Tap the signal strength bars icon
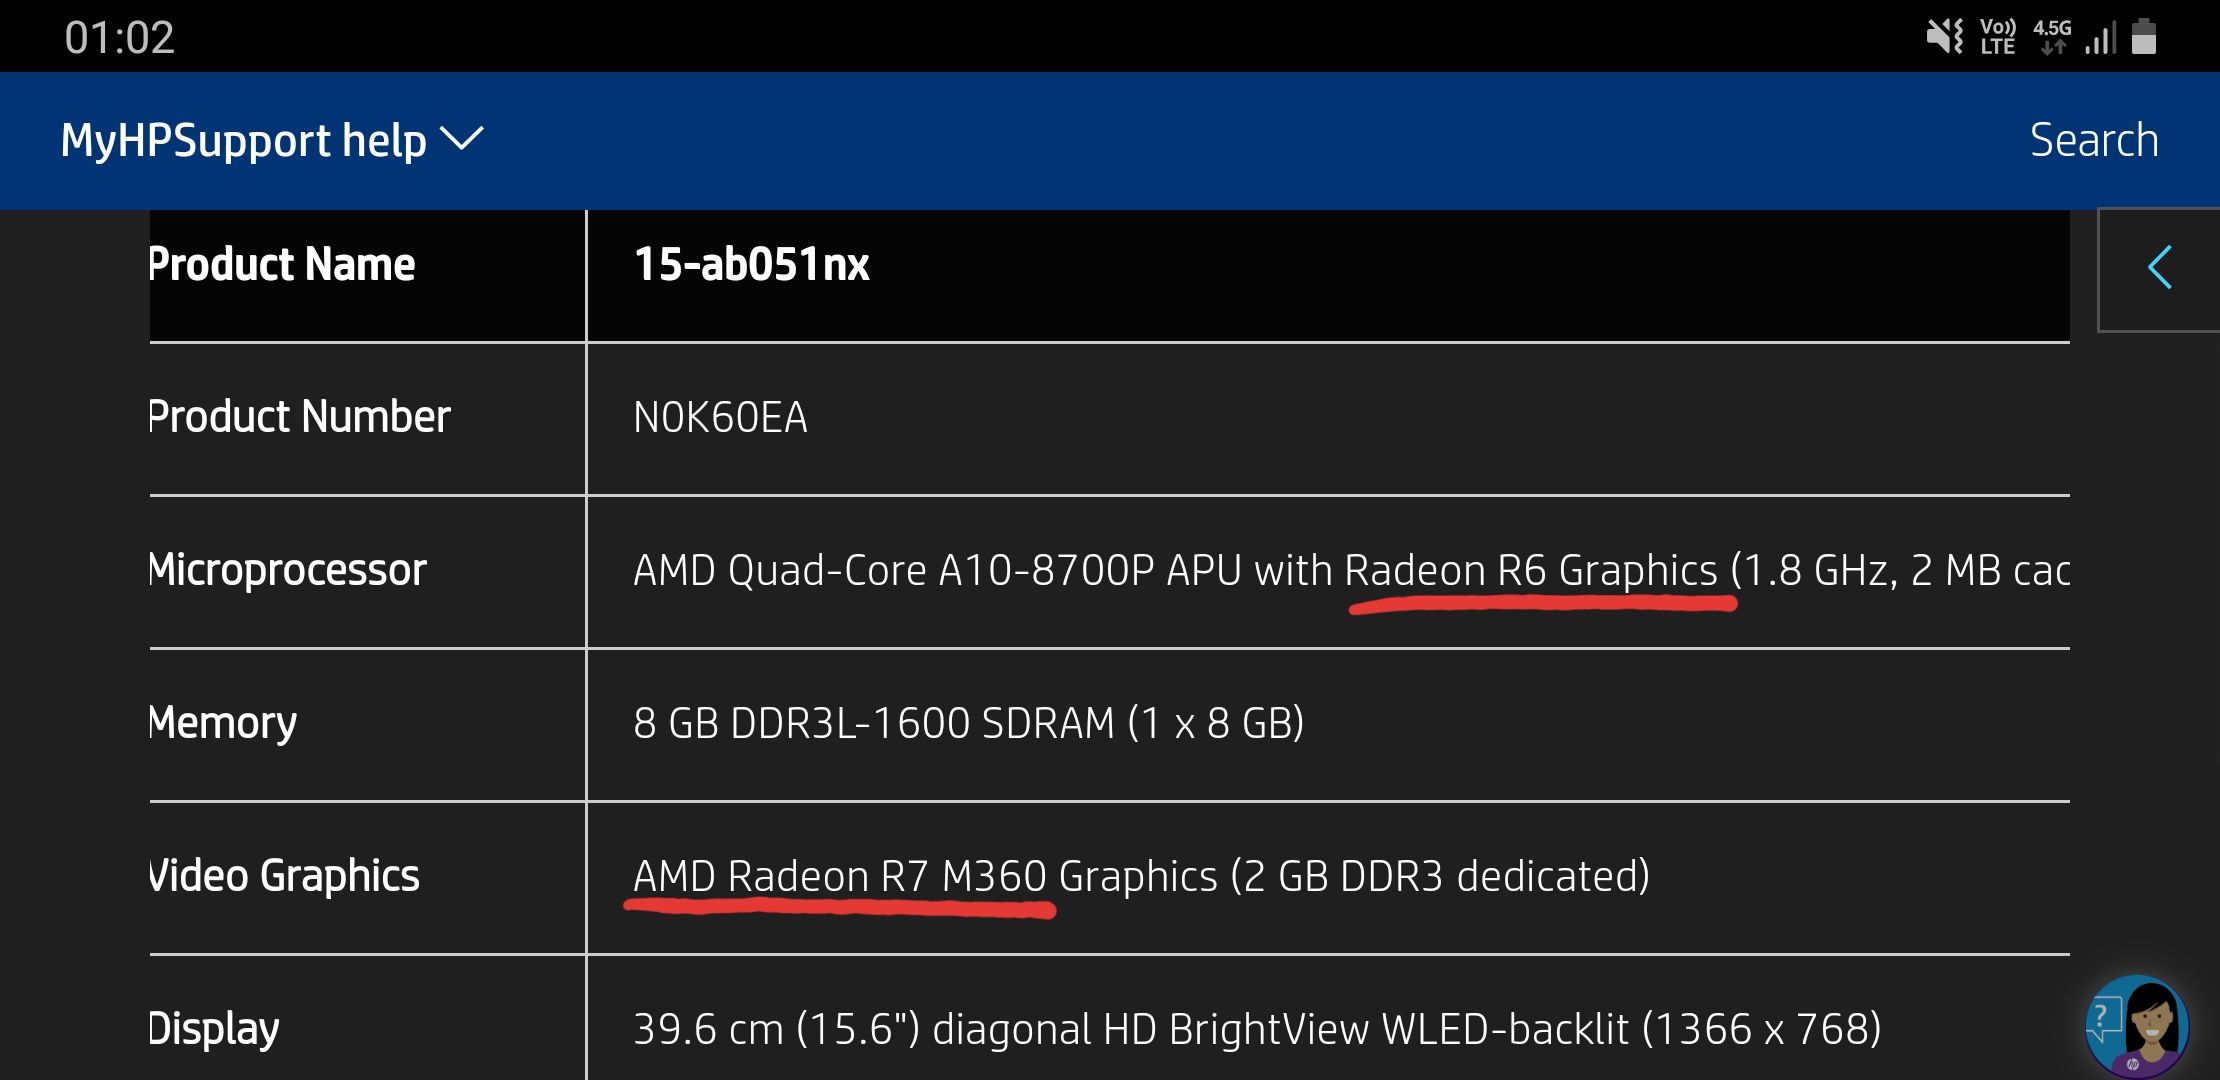 pos(2101,38)
